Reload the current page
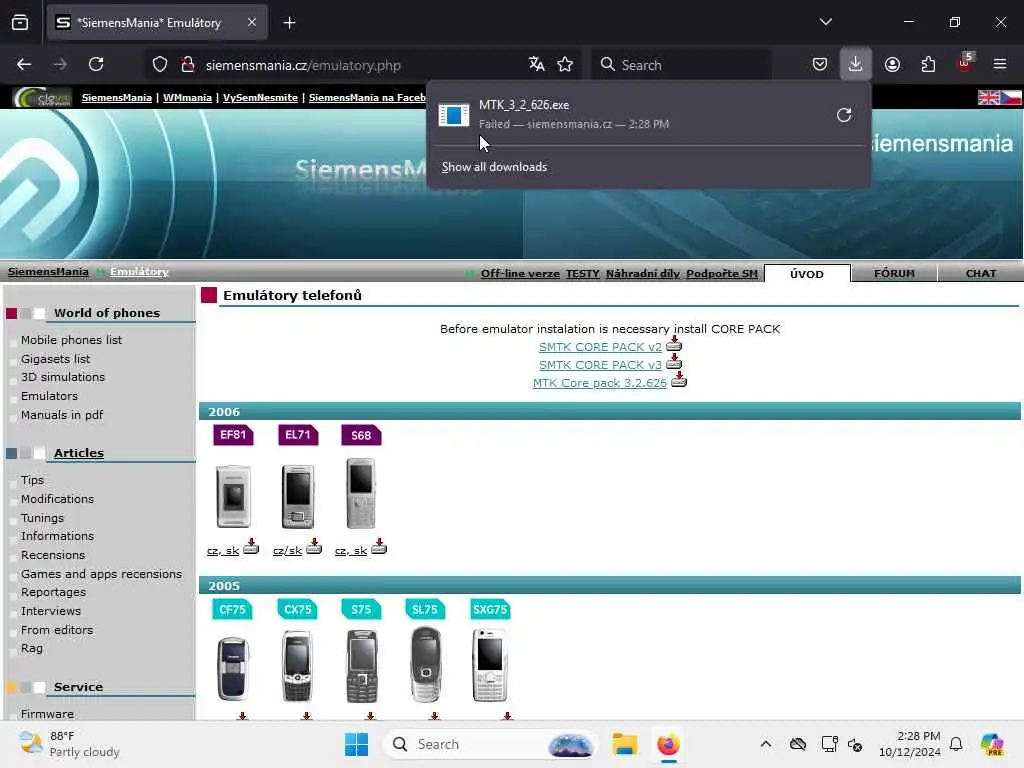 [96, 64]
